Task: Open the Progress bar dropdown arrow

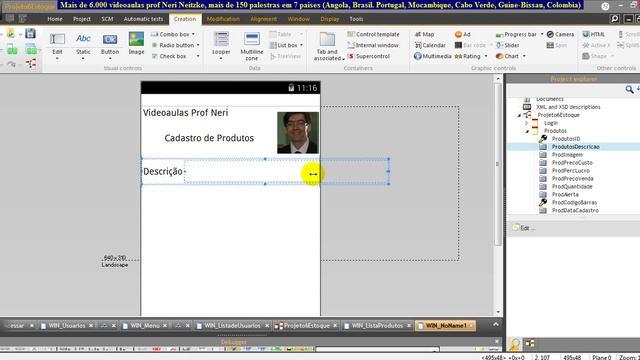Action: (x=542, y=34)
